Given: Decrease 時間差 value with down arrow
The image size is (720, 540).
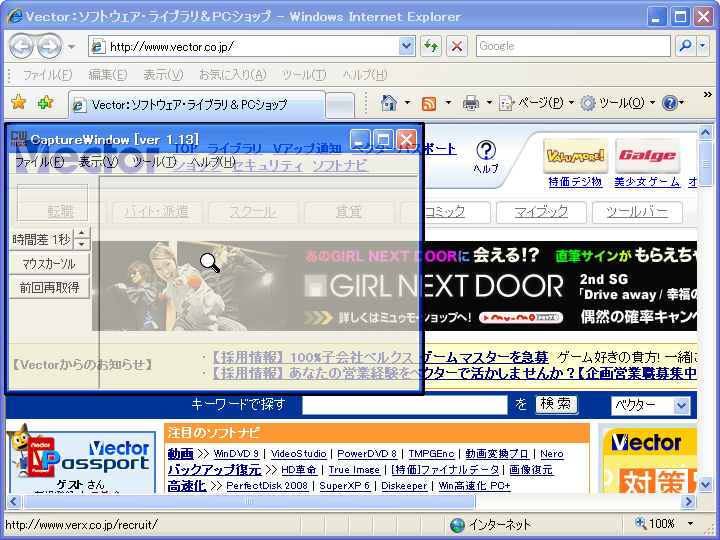Looking at the screenshot, I should (82, 244).
